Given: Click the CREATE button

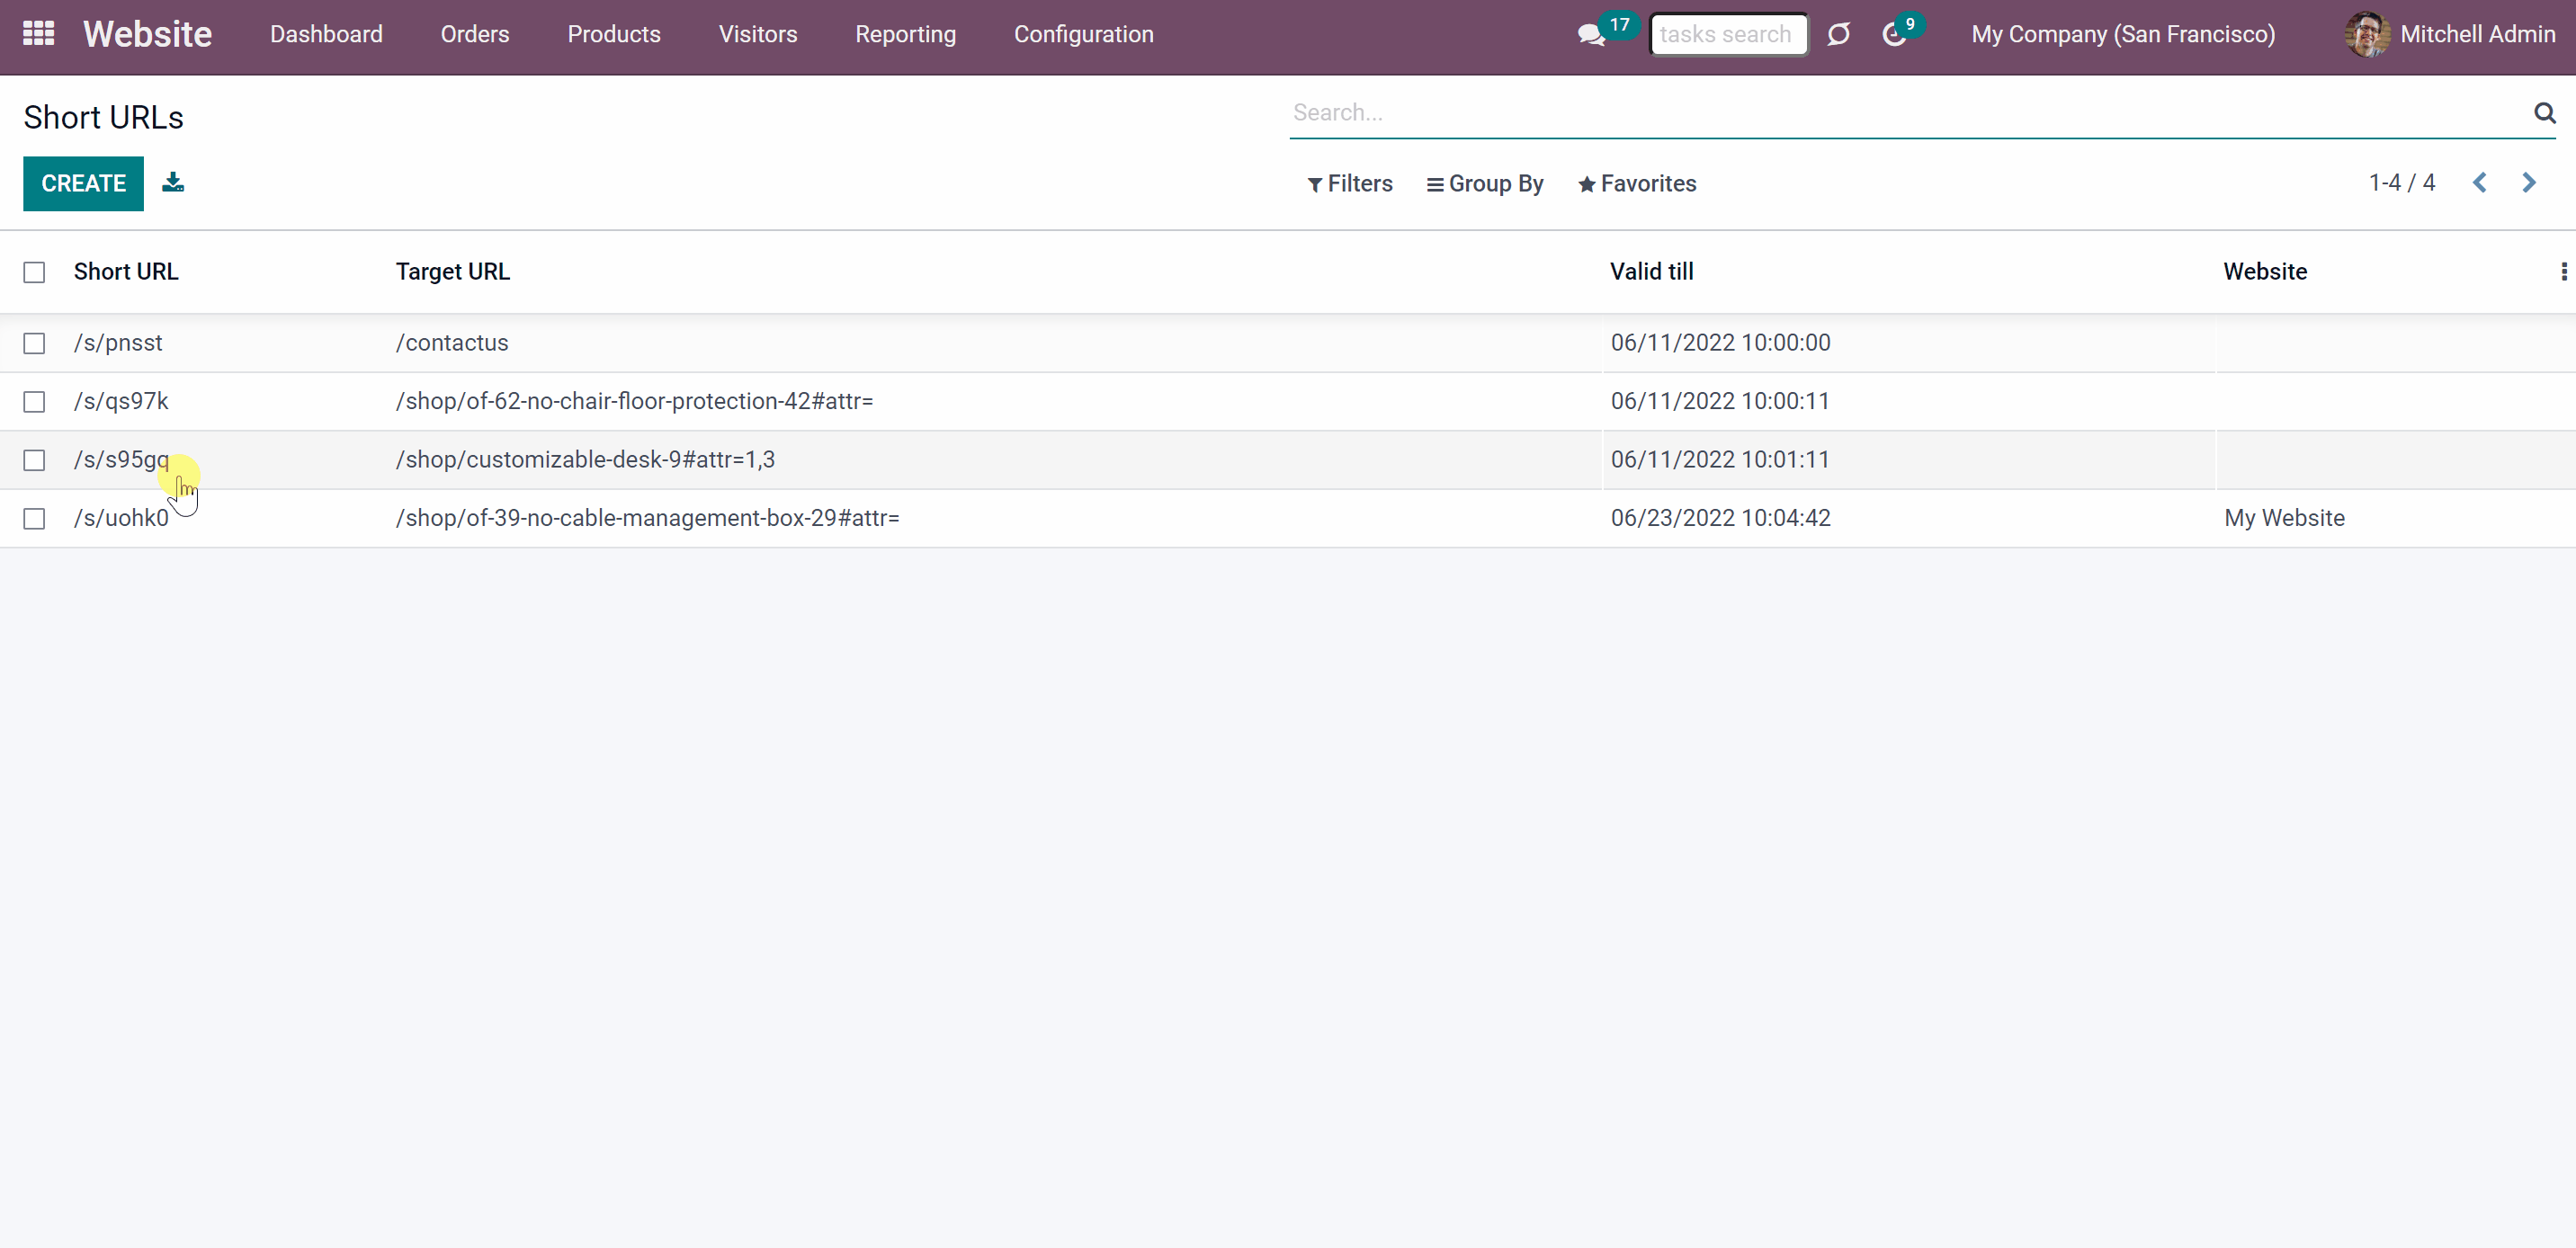Looking at the screenshot, I should [83, 183].
